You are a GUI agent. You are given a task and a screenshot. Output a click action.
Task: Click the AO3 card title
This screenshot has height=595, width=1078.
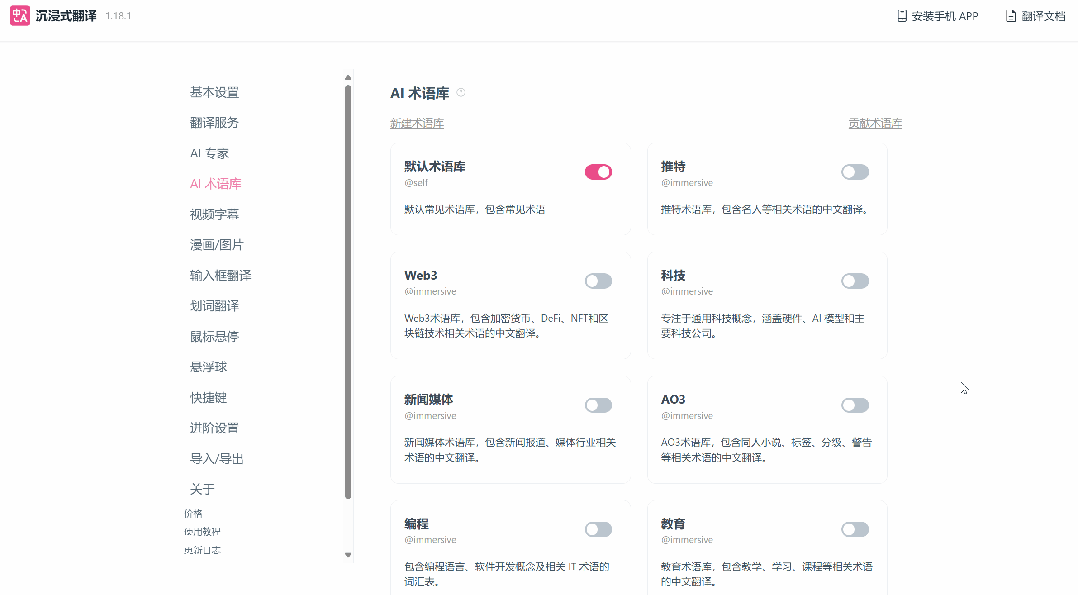point(673,400)
